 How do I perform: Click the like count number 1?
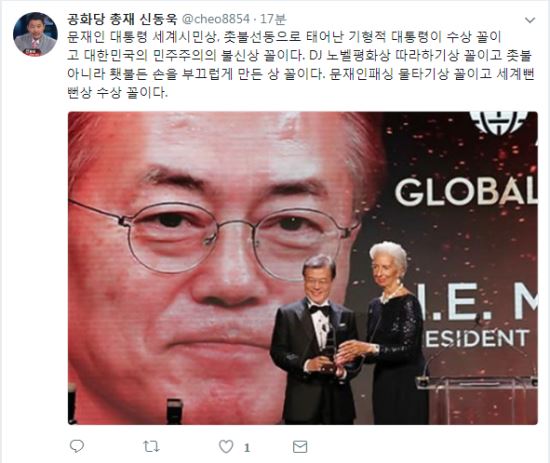pos(247,448)
